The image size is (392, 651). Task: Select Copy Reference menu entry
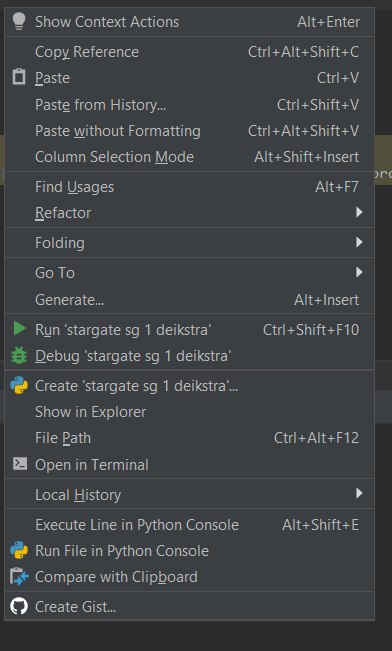(189, 52)
